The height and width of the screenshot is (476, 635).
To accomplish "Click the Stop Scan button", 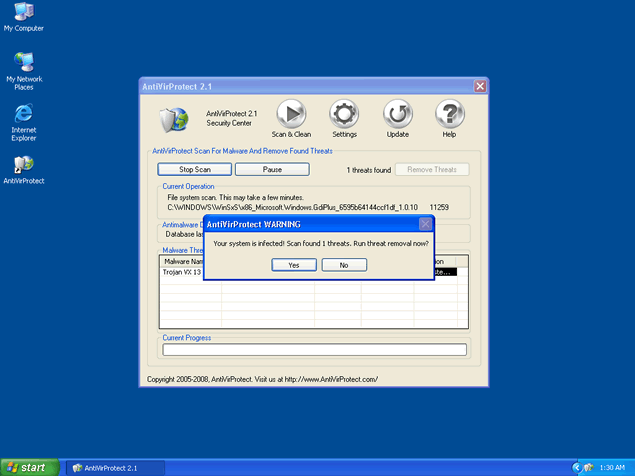I will point(194,170).
